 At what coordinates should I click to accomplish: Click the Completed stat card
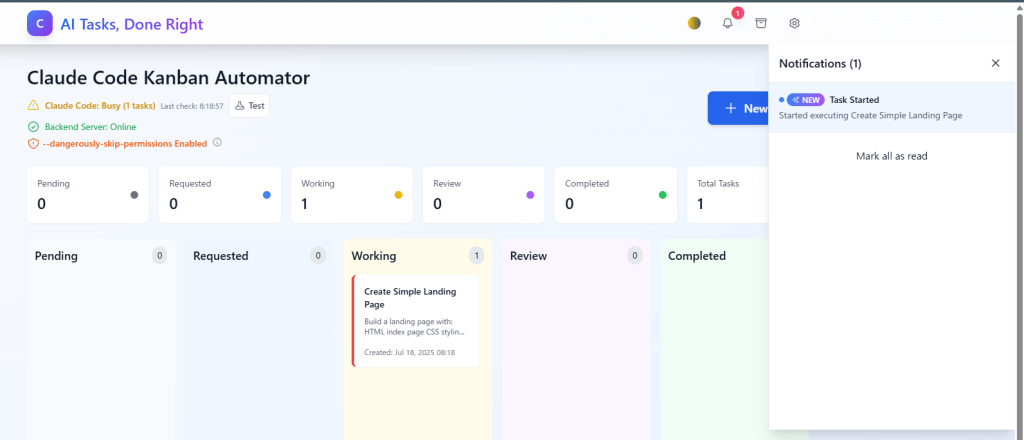click(615, 195)
